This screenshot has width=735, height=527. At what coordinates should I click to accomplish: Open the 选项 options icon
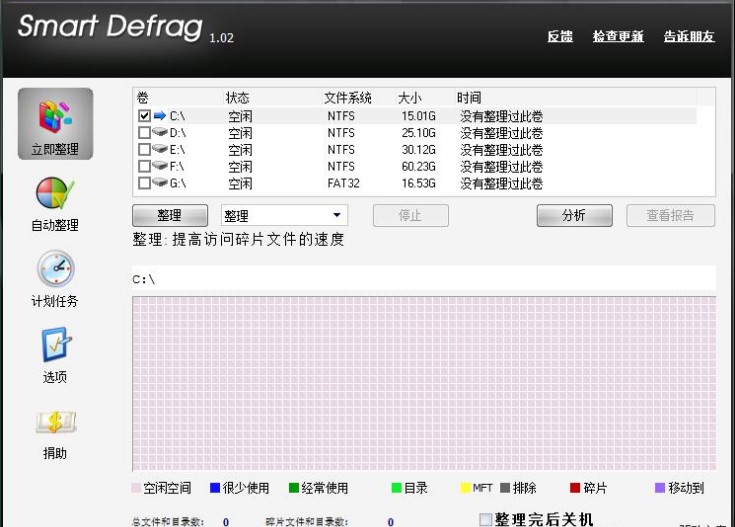55,345
